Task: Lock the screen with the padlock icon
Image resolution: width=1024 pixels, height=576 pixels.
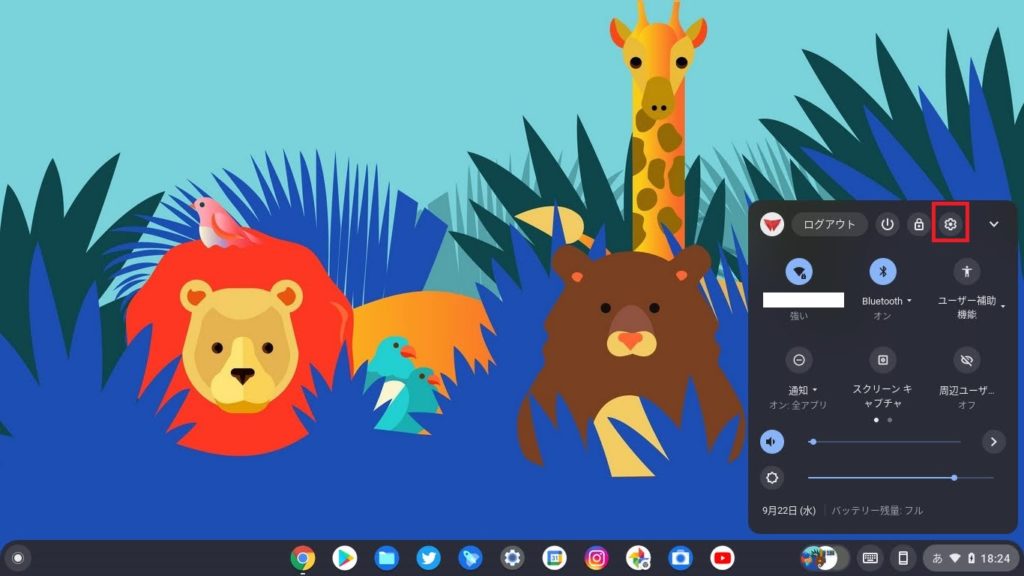Action: pos(918,225)
